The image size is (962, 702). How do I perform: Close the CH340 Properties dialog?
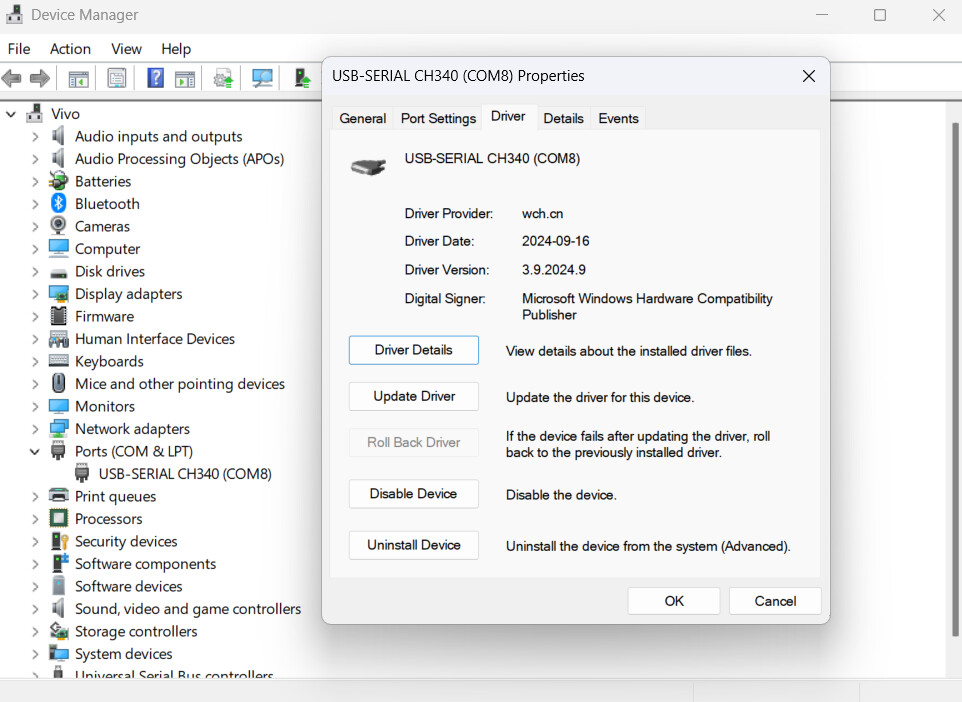coord(809,76)
